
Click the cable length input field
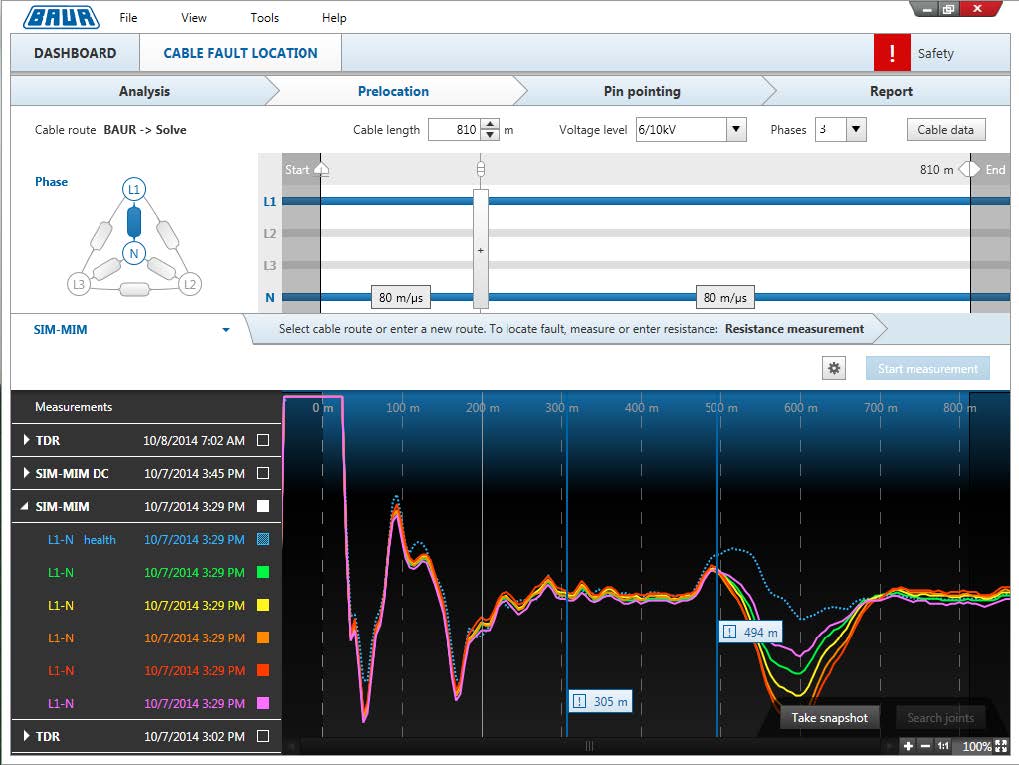coord(455,129)
